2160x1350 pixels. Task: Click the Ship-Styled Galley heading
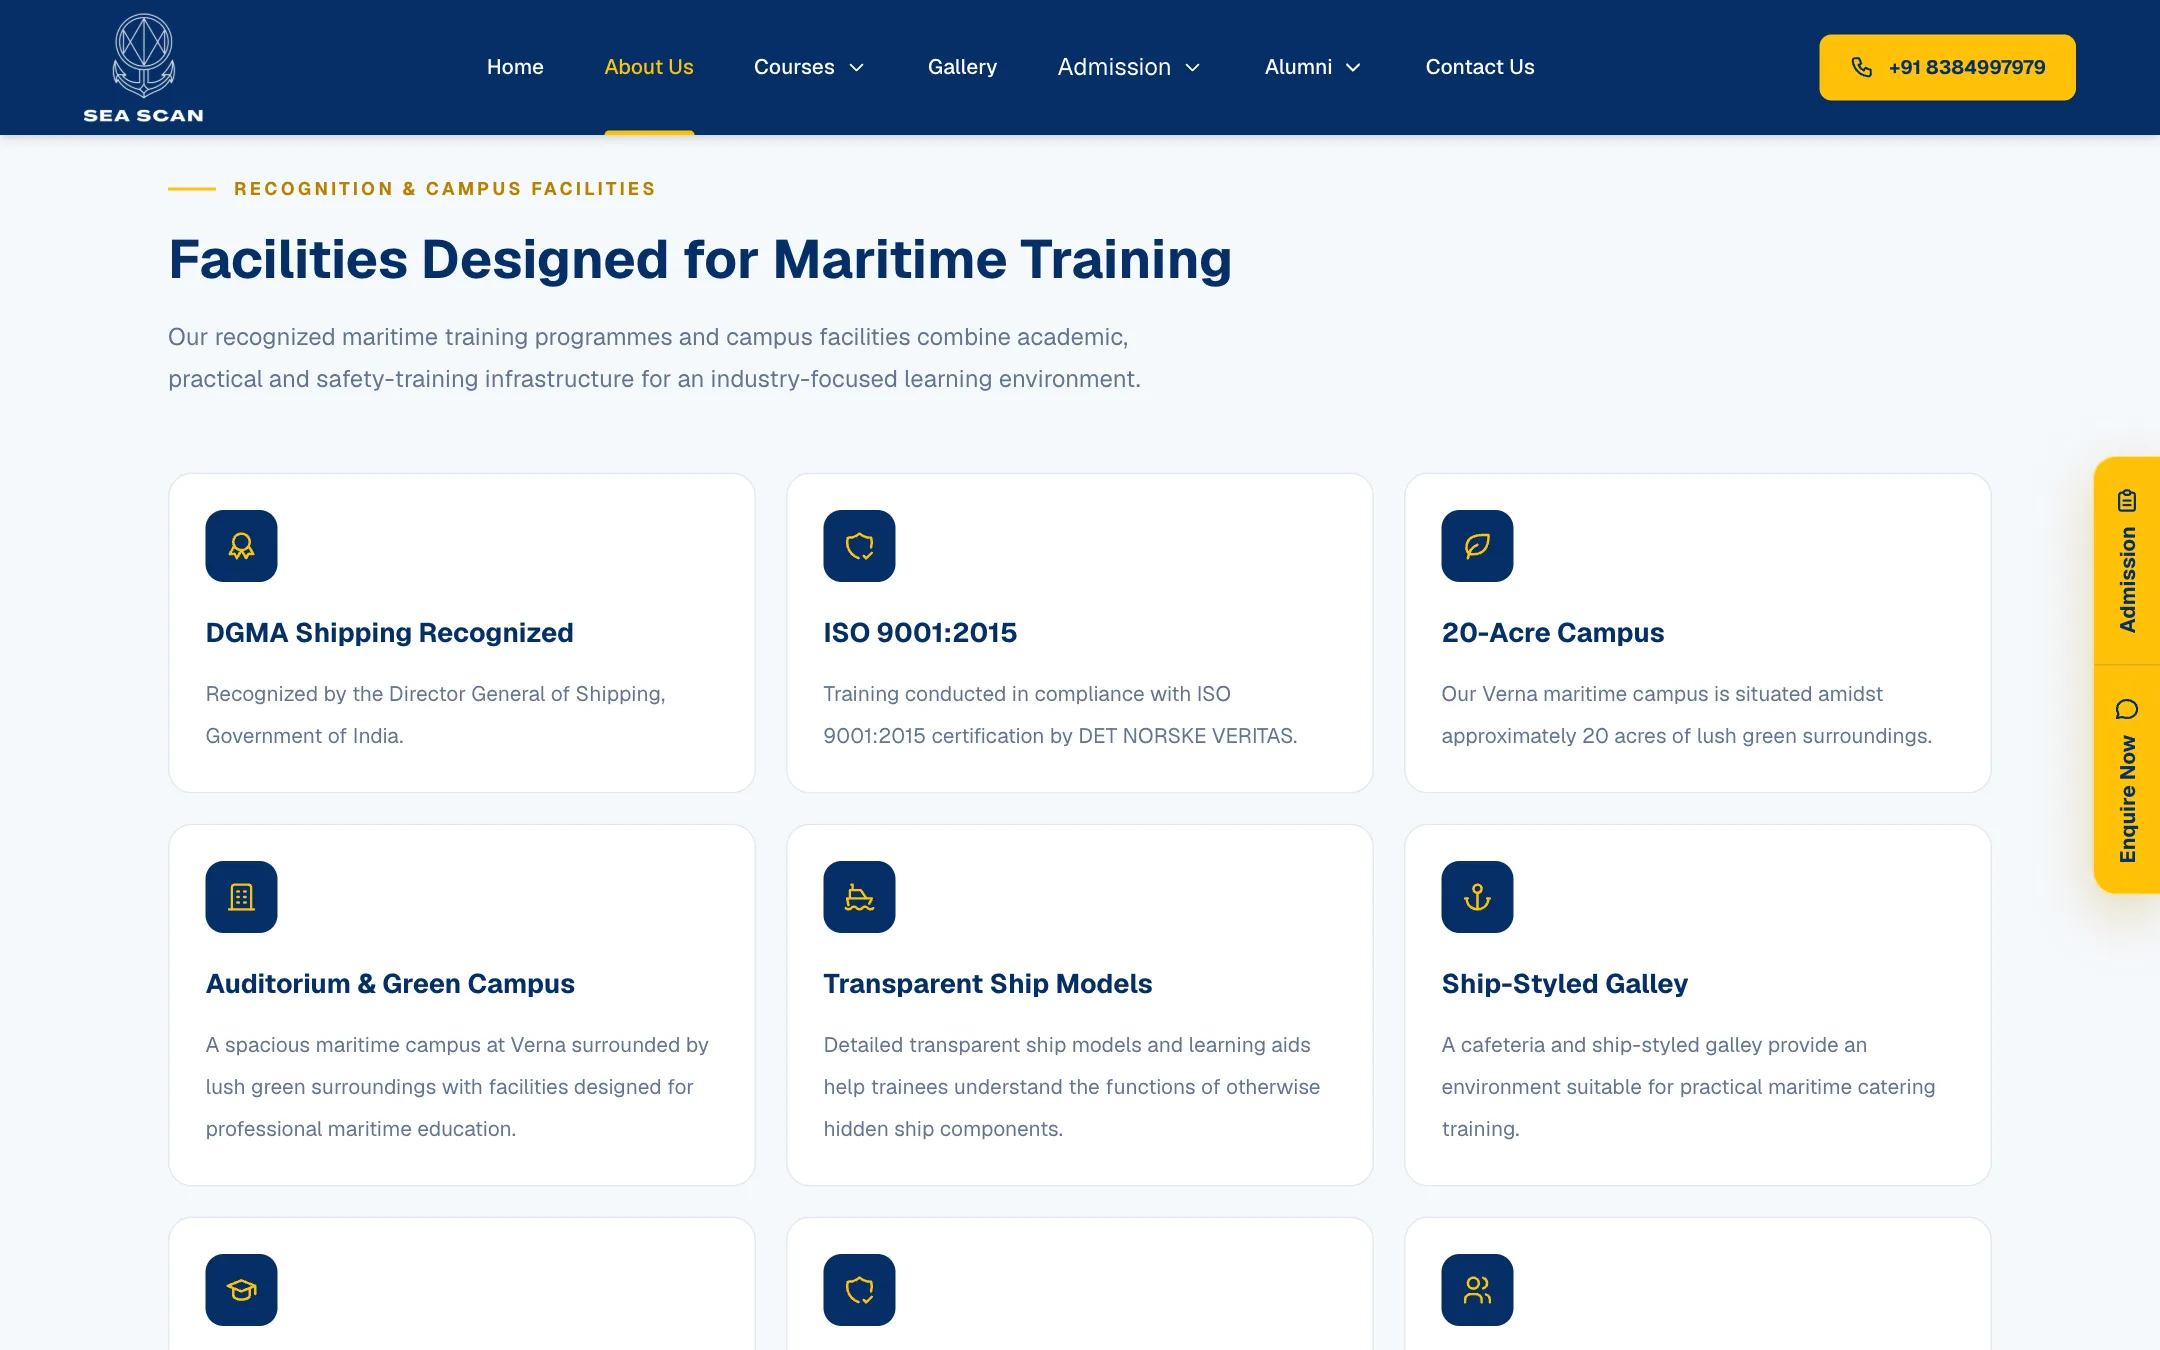[x=1565, y=984]
